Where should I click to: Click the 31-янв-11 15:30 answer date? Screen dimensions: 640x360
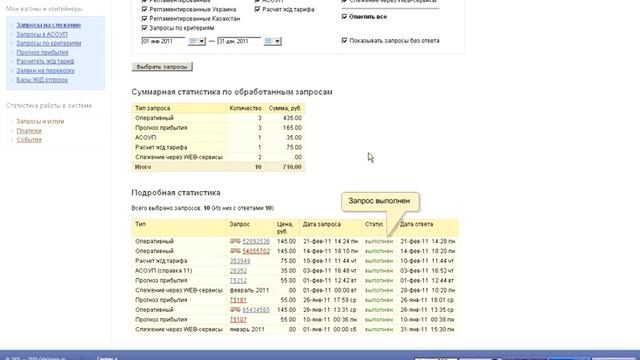click(x=427, y=329)
